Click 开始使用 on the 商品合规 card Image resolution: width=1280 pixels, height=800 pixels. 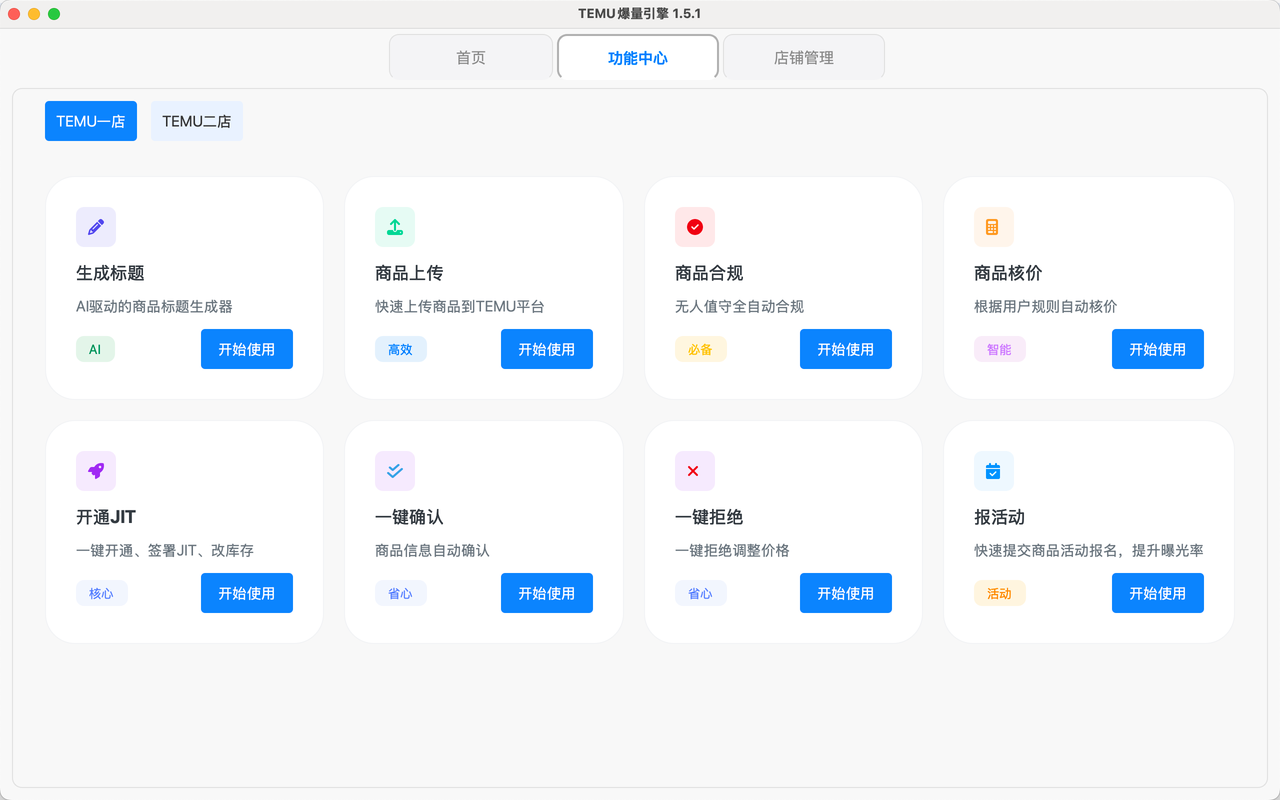point(846,349)
